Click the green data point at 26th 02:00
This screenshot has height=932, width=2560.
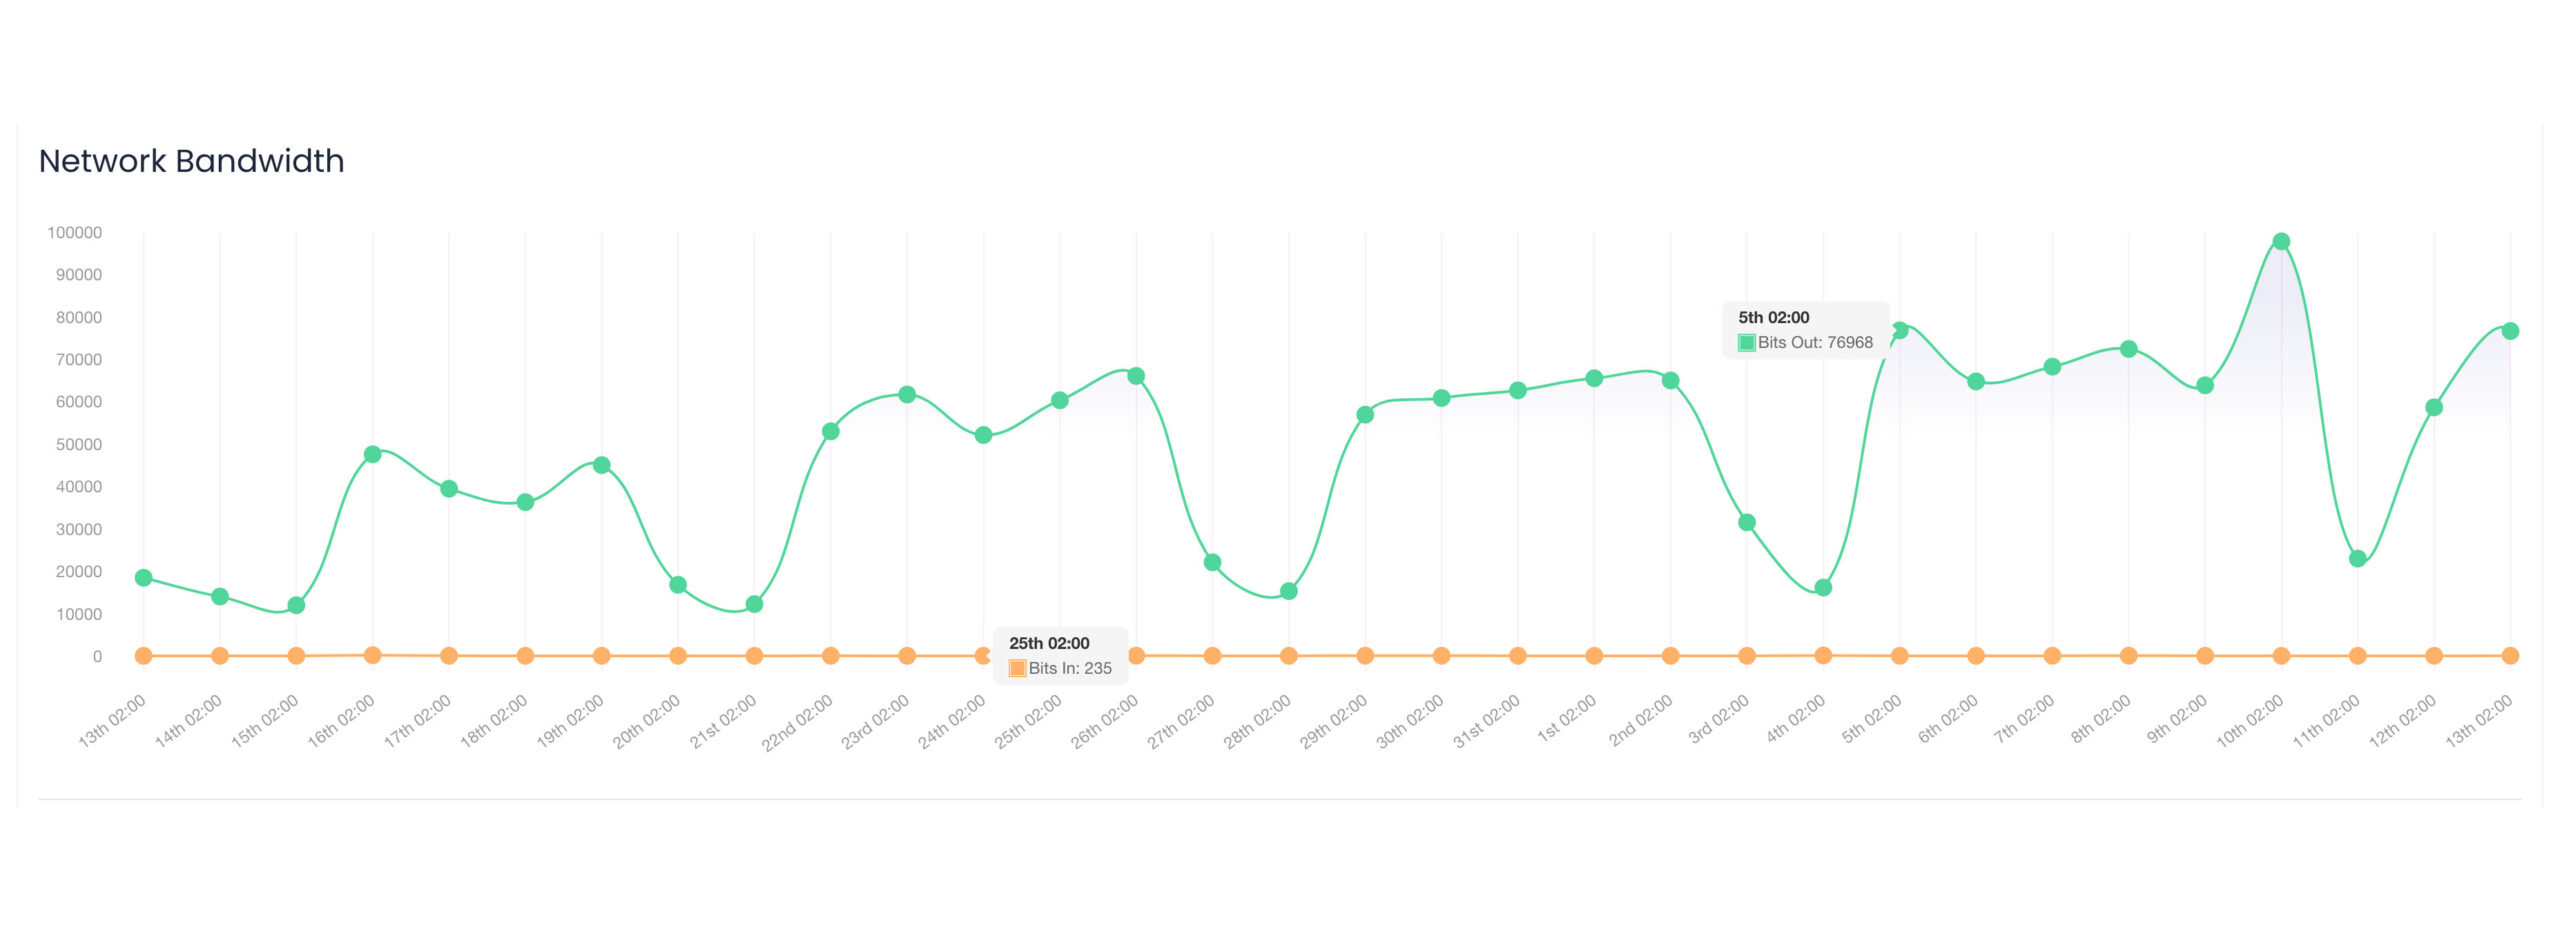coord(1136,376)
